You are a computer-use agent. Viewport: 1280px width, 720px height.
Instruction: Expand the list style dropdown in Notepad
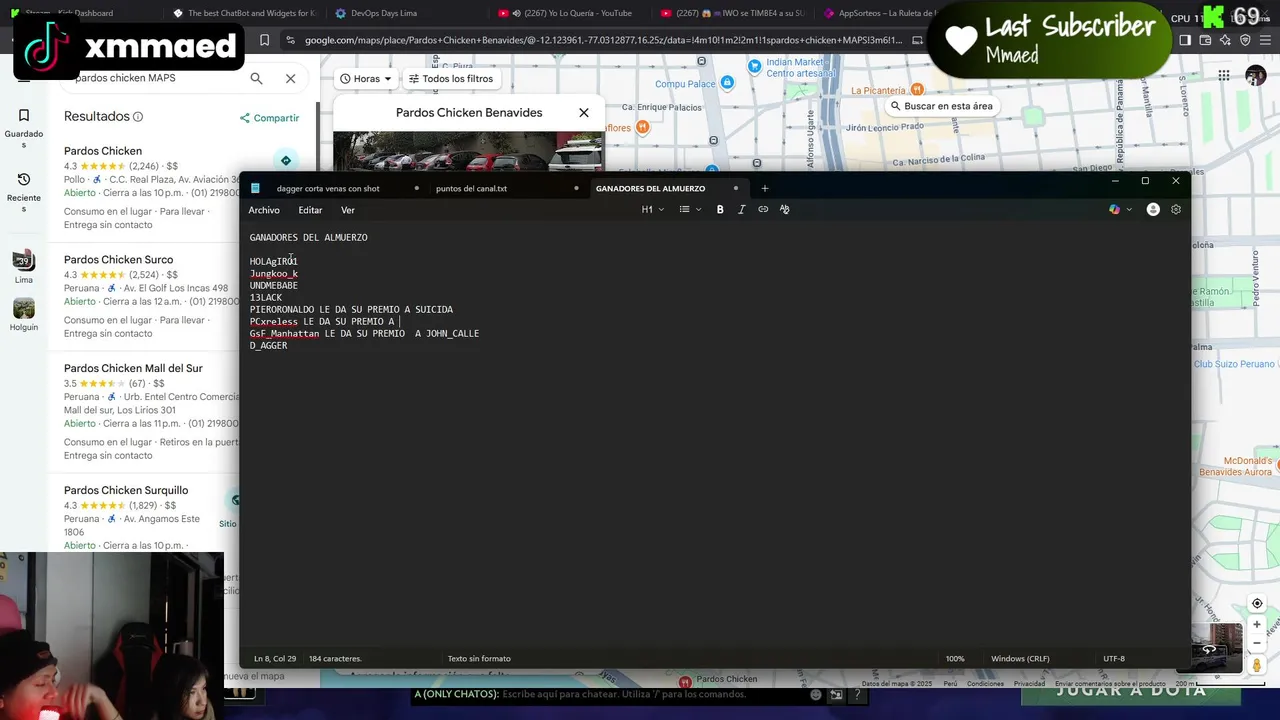(689, 209)
